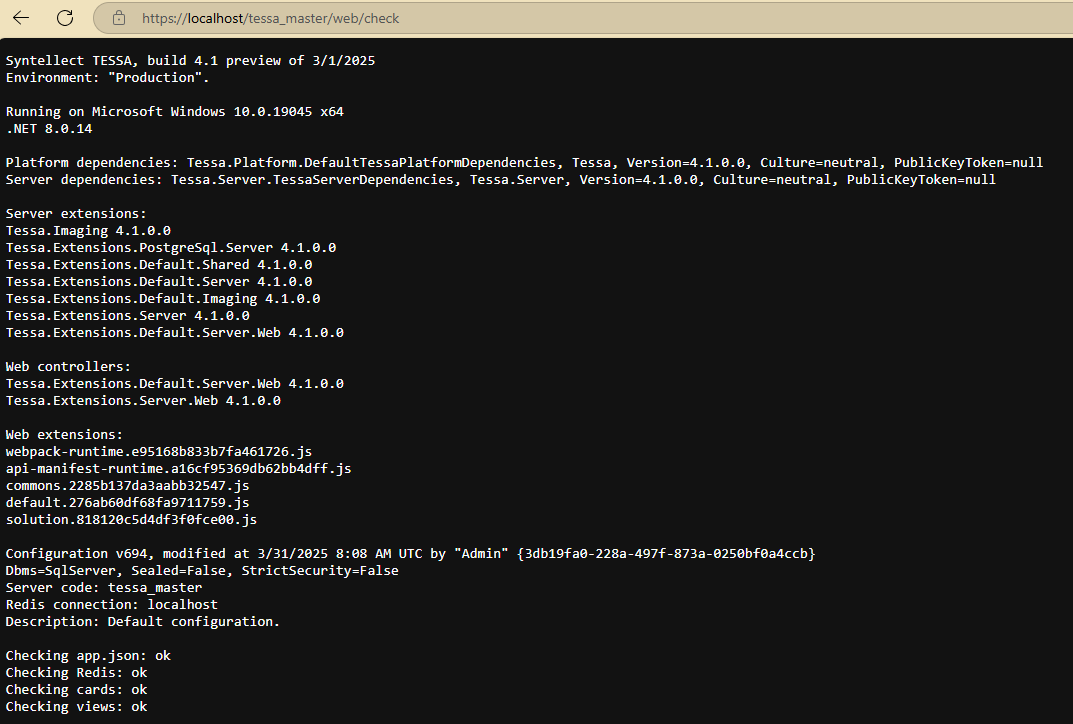Click the Tessa.Extensions.PostgreSql.Server entry

pos(170,248)
